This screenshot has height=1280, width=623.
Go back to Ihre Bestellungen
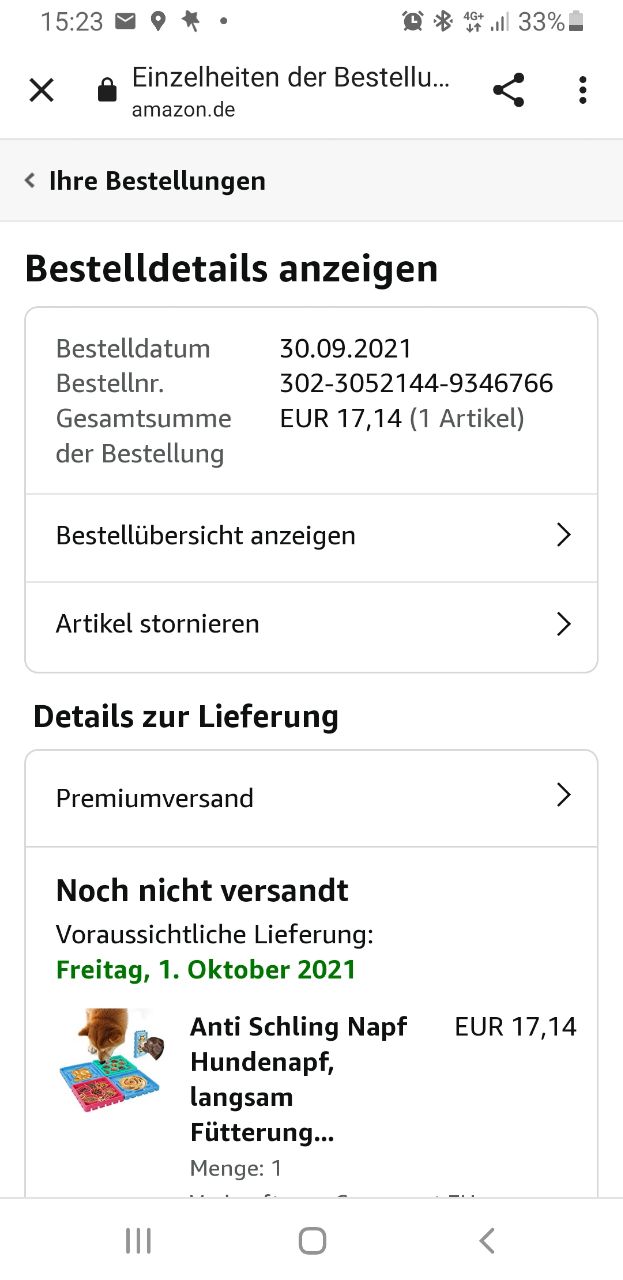tap(157, 181)
